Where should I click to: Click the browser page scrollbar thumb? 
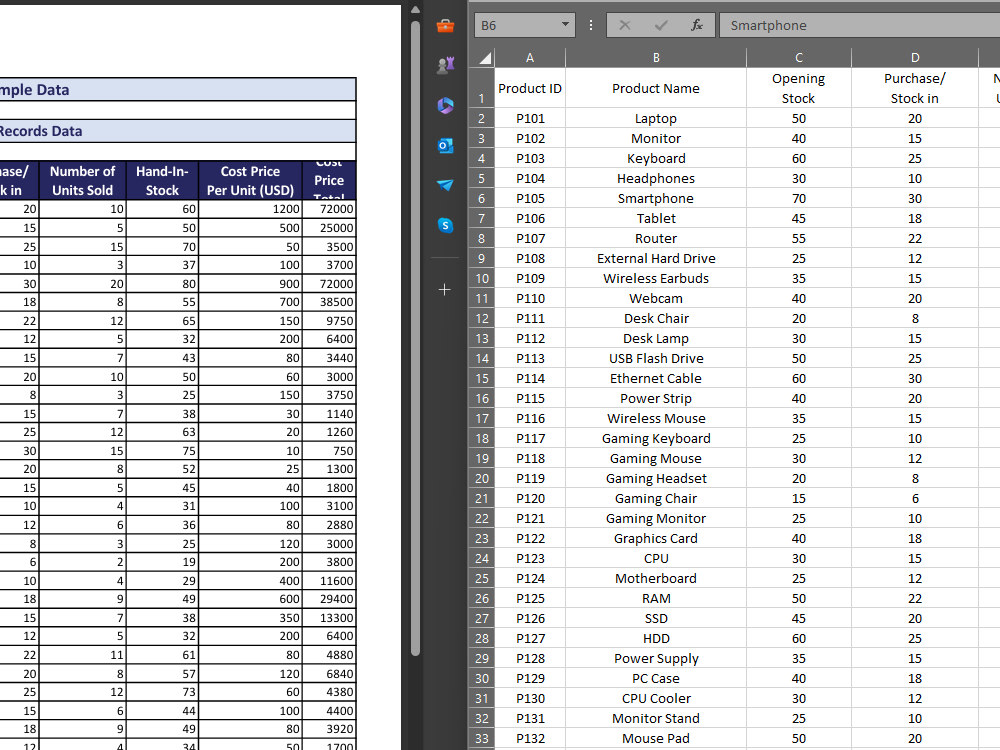pos(415,338)
